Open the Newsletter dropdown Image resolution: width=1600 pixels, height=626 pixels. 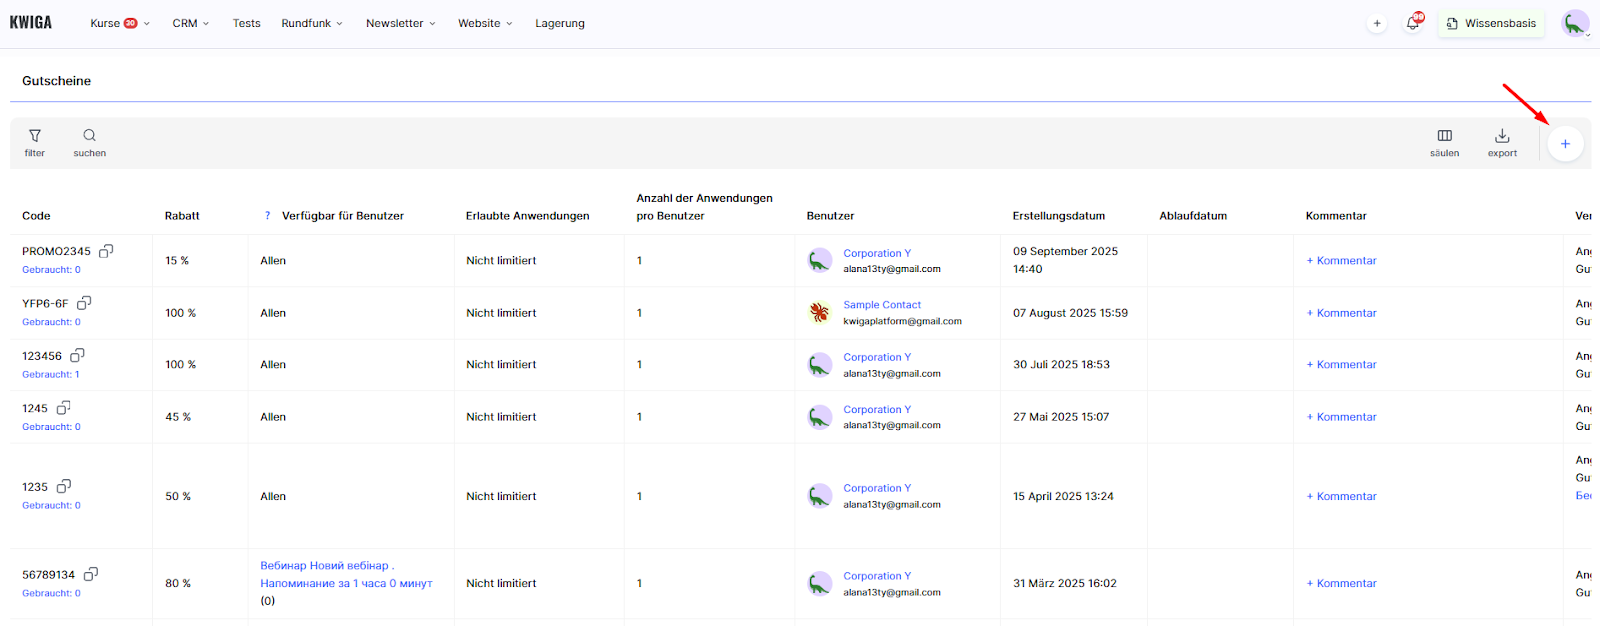[400, 23]
